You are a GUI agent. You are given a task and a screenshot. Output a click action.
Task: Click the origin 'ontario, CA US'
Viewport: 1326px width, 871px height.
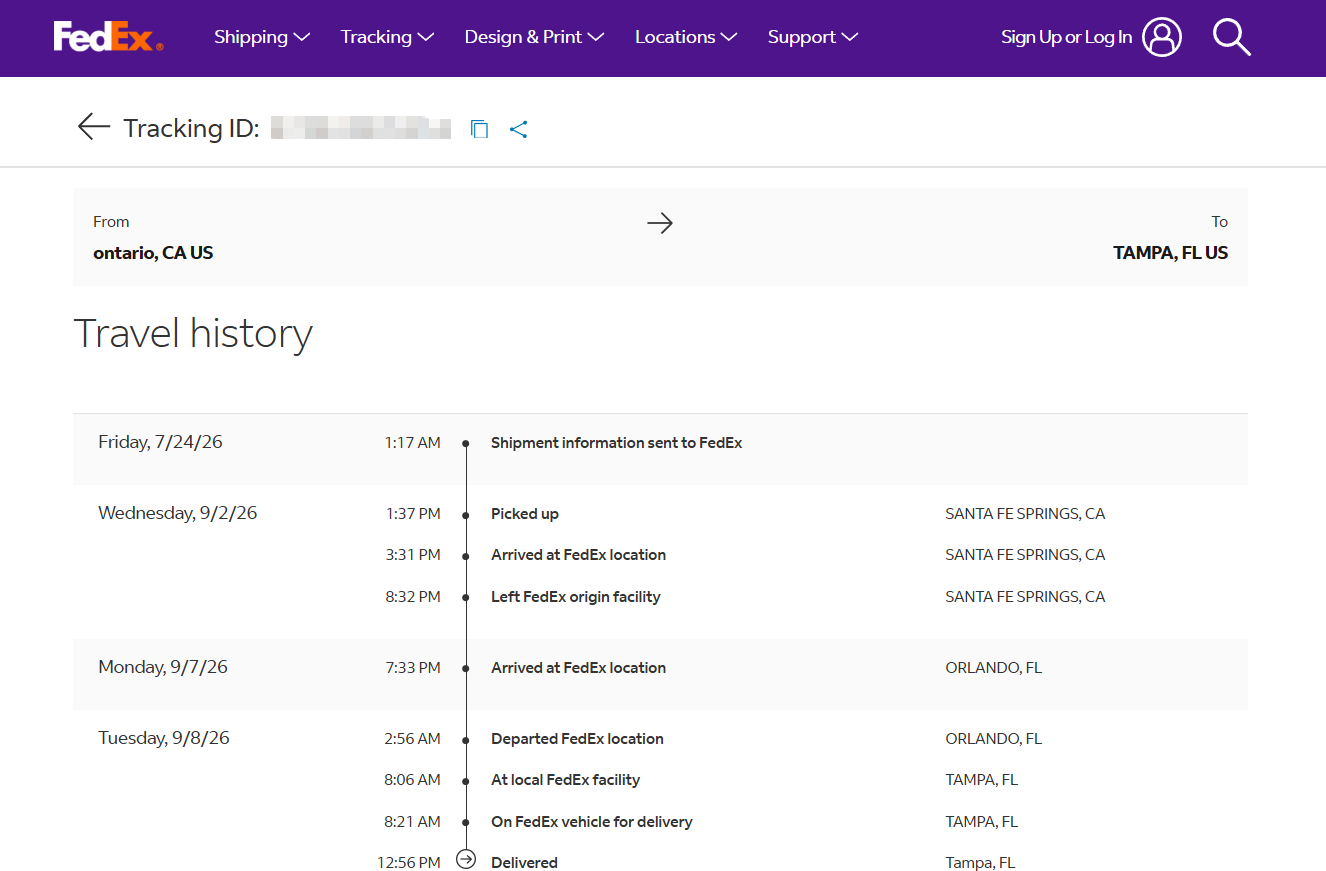click(153, 253)
